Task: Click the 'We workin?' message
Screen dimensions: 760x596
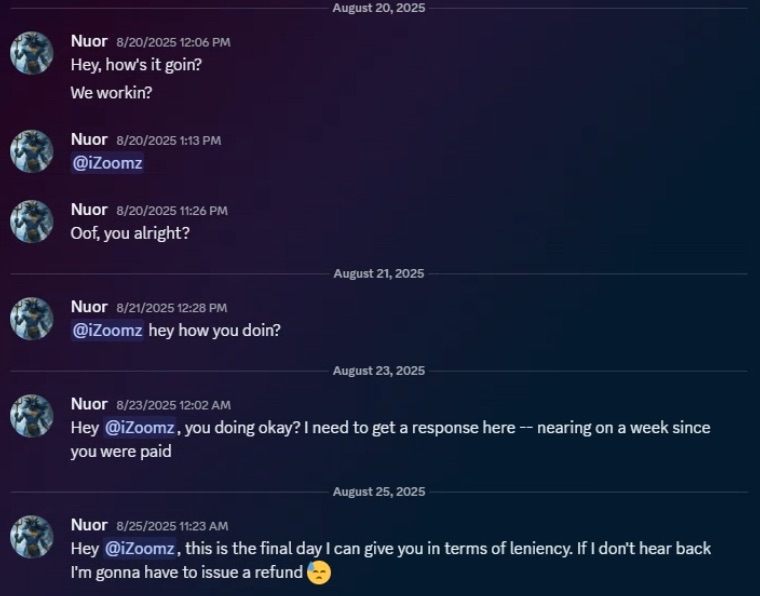Action: pyautogui.click(x=111, y=93)
